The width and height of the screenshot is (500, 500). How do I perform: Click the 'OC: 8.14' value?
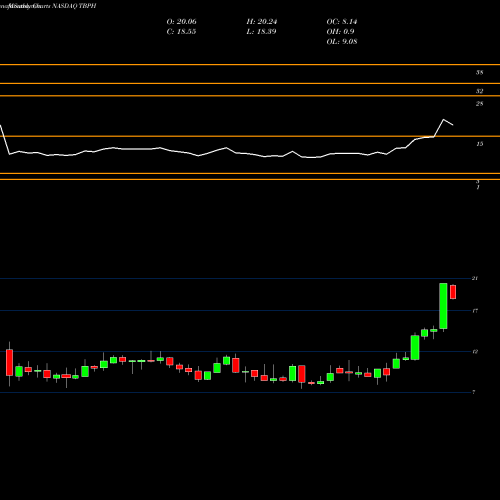pos(342,22)
